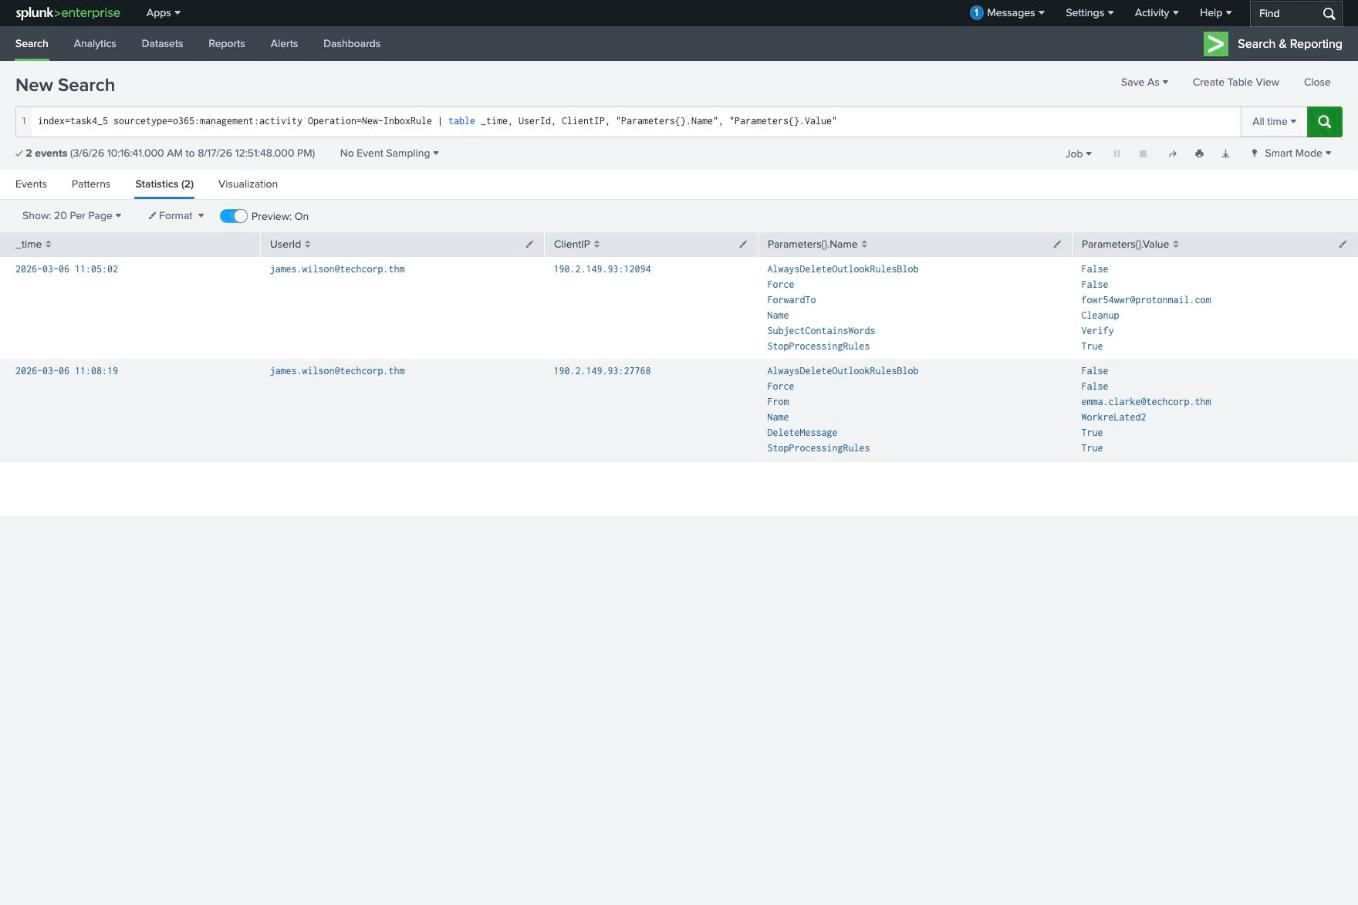
Task: Sort by Parameters{}.Name column header
Action: click(x=817, y=244)
